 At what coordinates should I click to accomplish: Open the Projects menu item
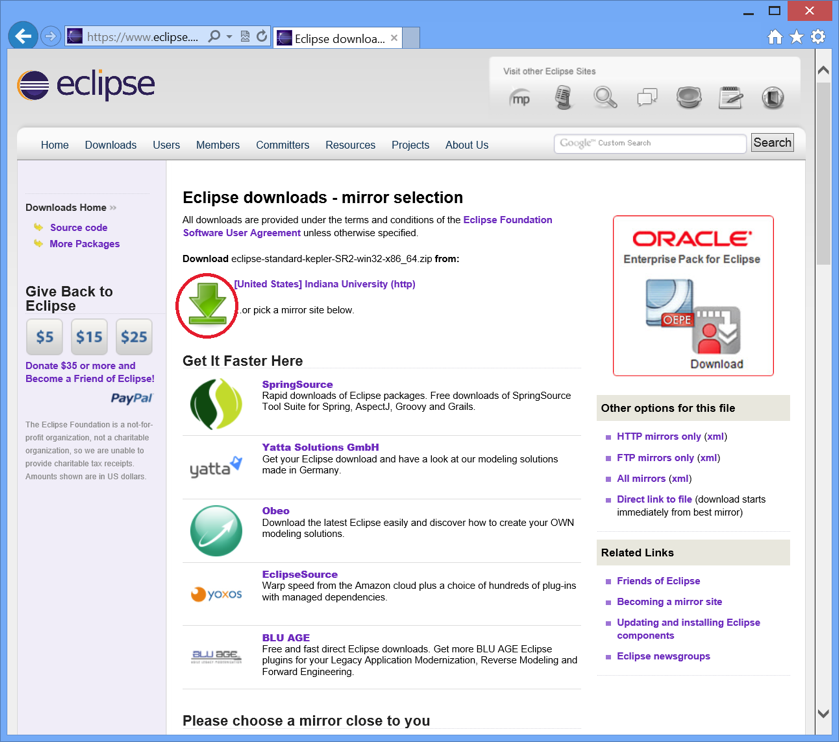pos(410,145)
